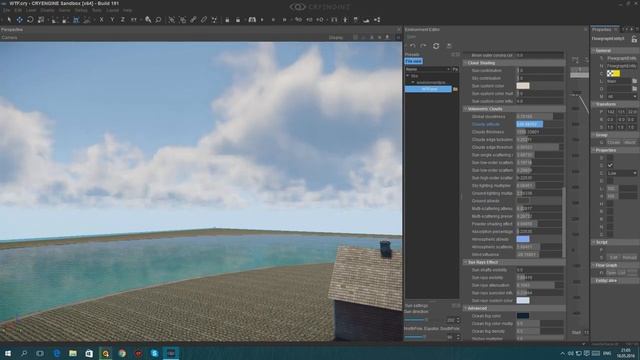The width and height of the screenshot is (640, 360).
Task: Activate the Move tool in toolbar
Action: (19, 20)
